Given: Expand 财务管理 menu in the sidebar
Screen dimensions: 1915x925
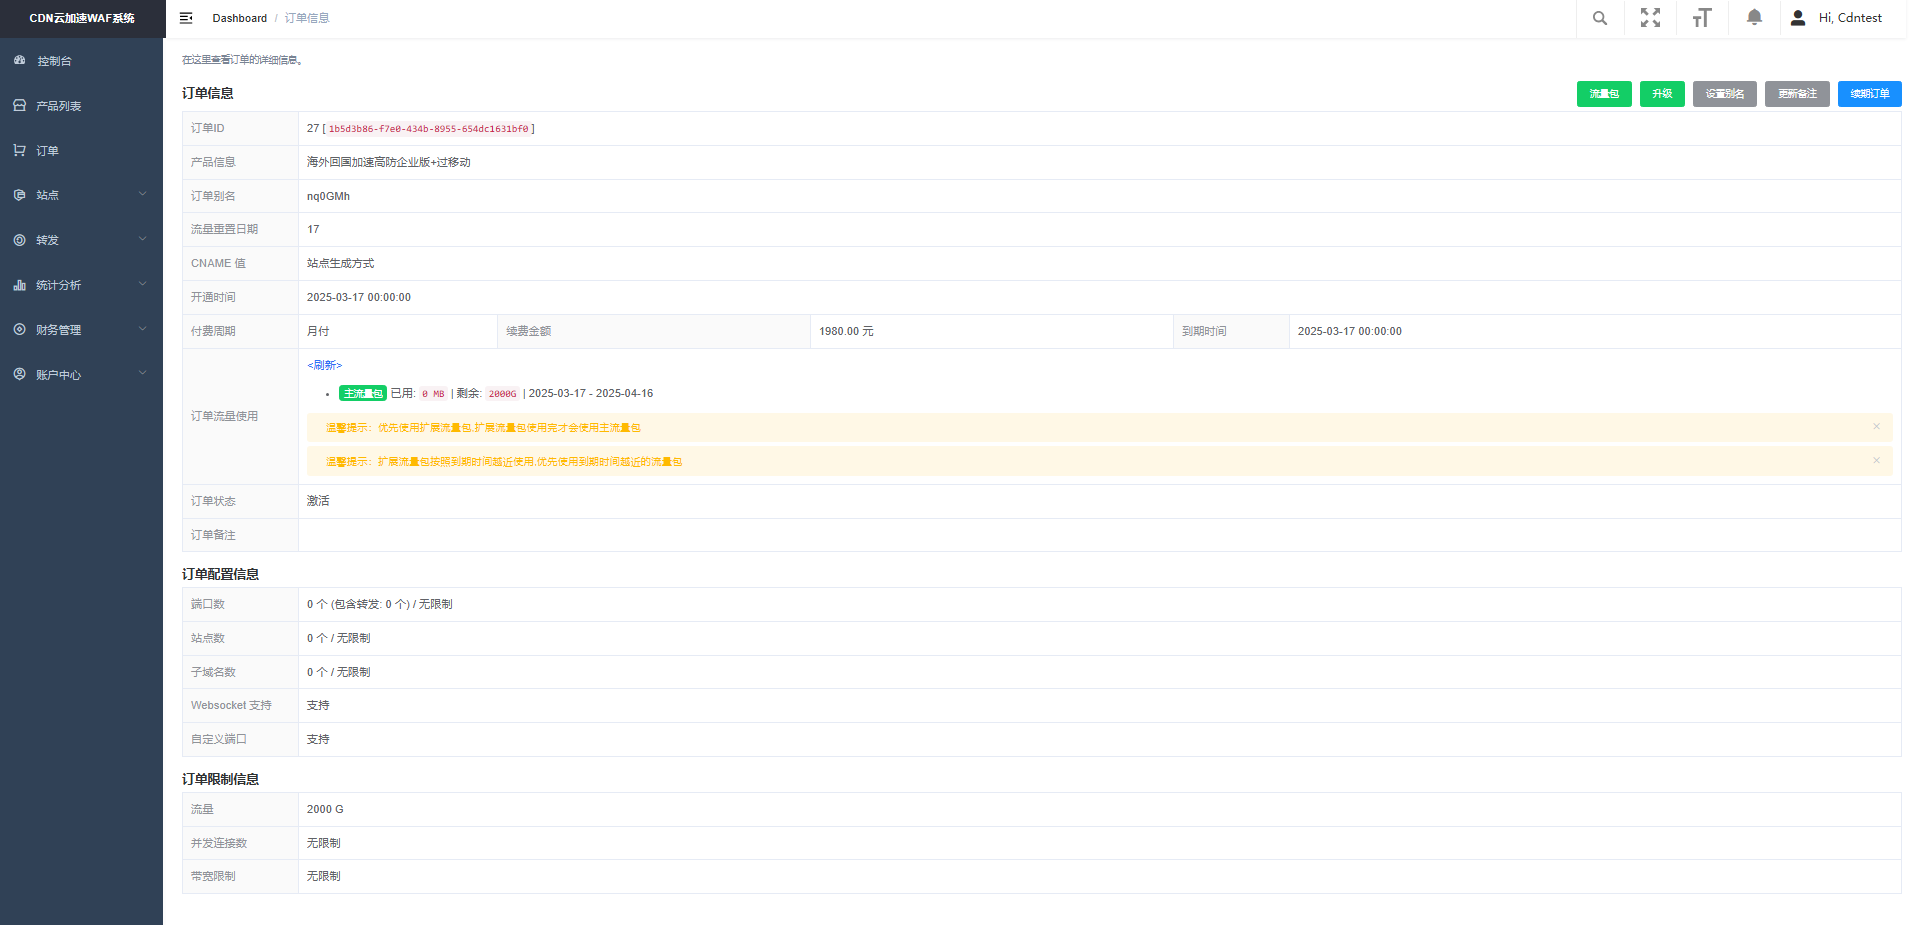Looking at the screenshot, I should click(x=80, y=329).
